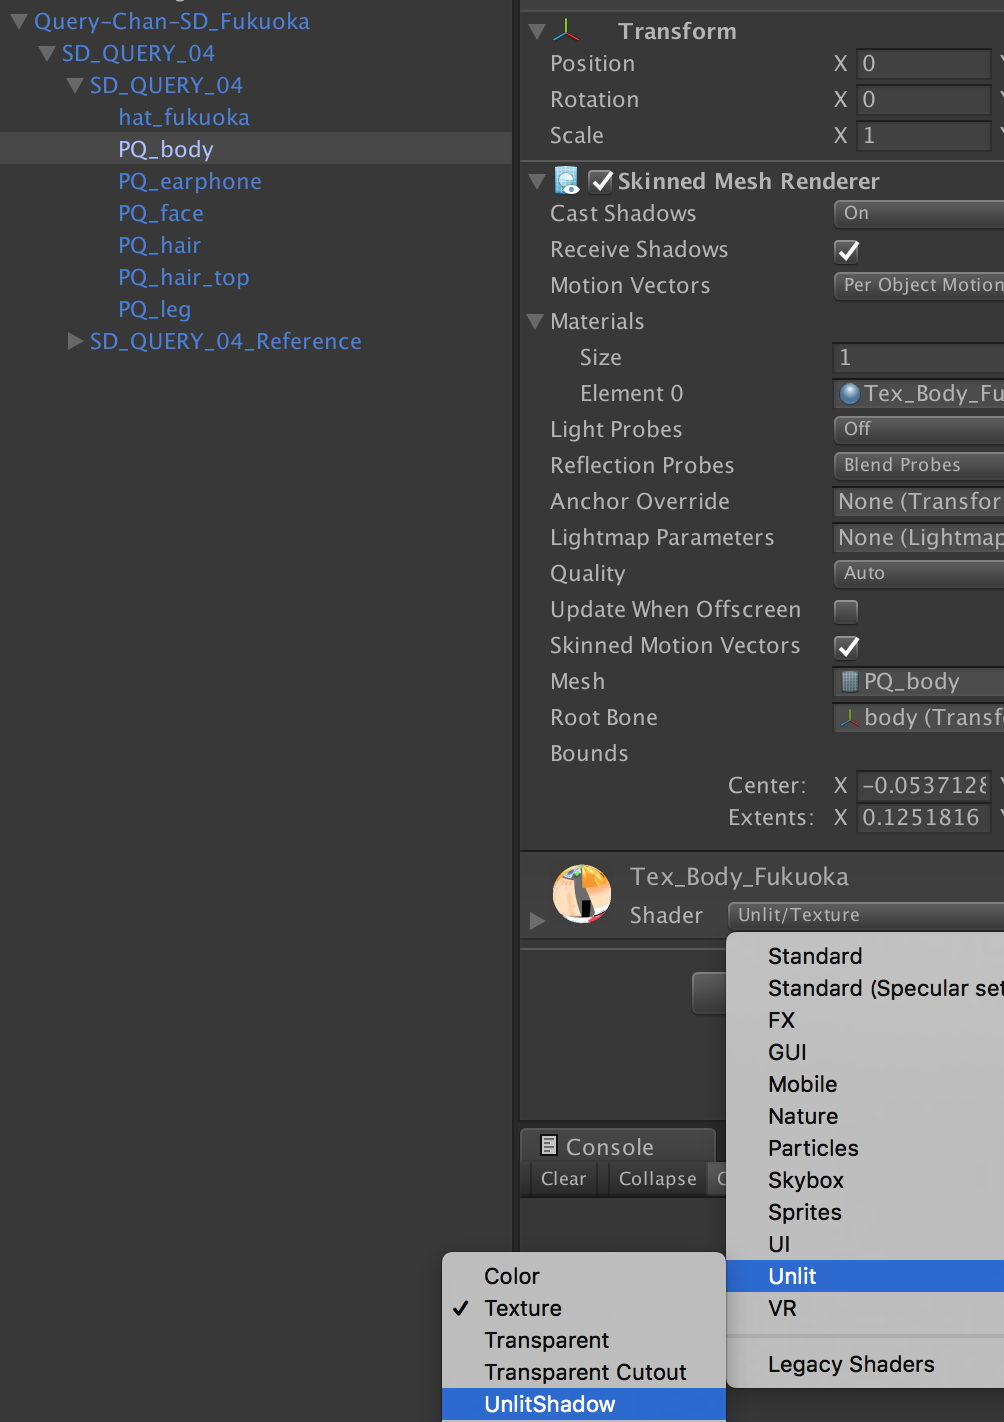Viewport: 1004px width, 1422px height.
Task: Collapse the Transform section triangle
Action: (535, 30)
